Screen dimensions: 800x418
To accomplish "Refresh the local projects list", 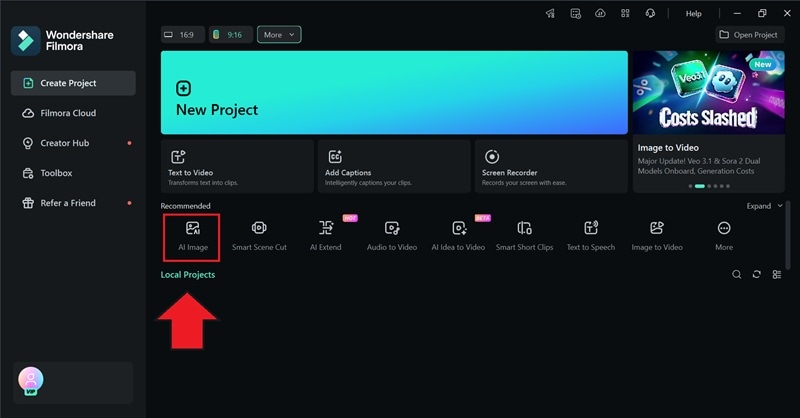I will click(x=757, y=275).
